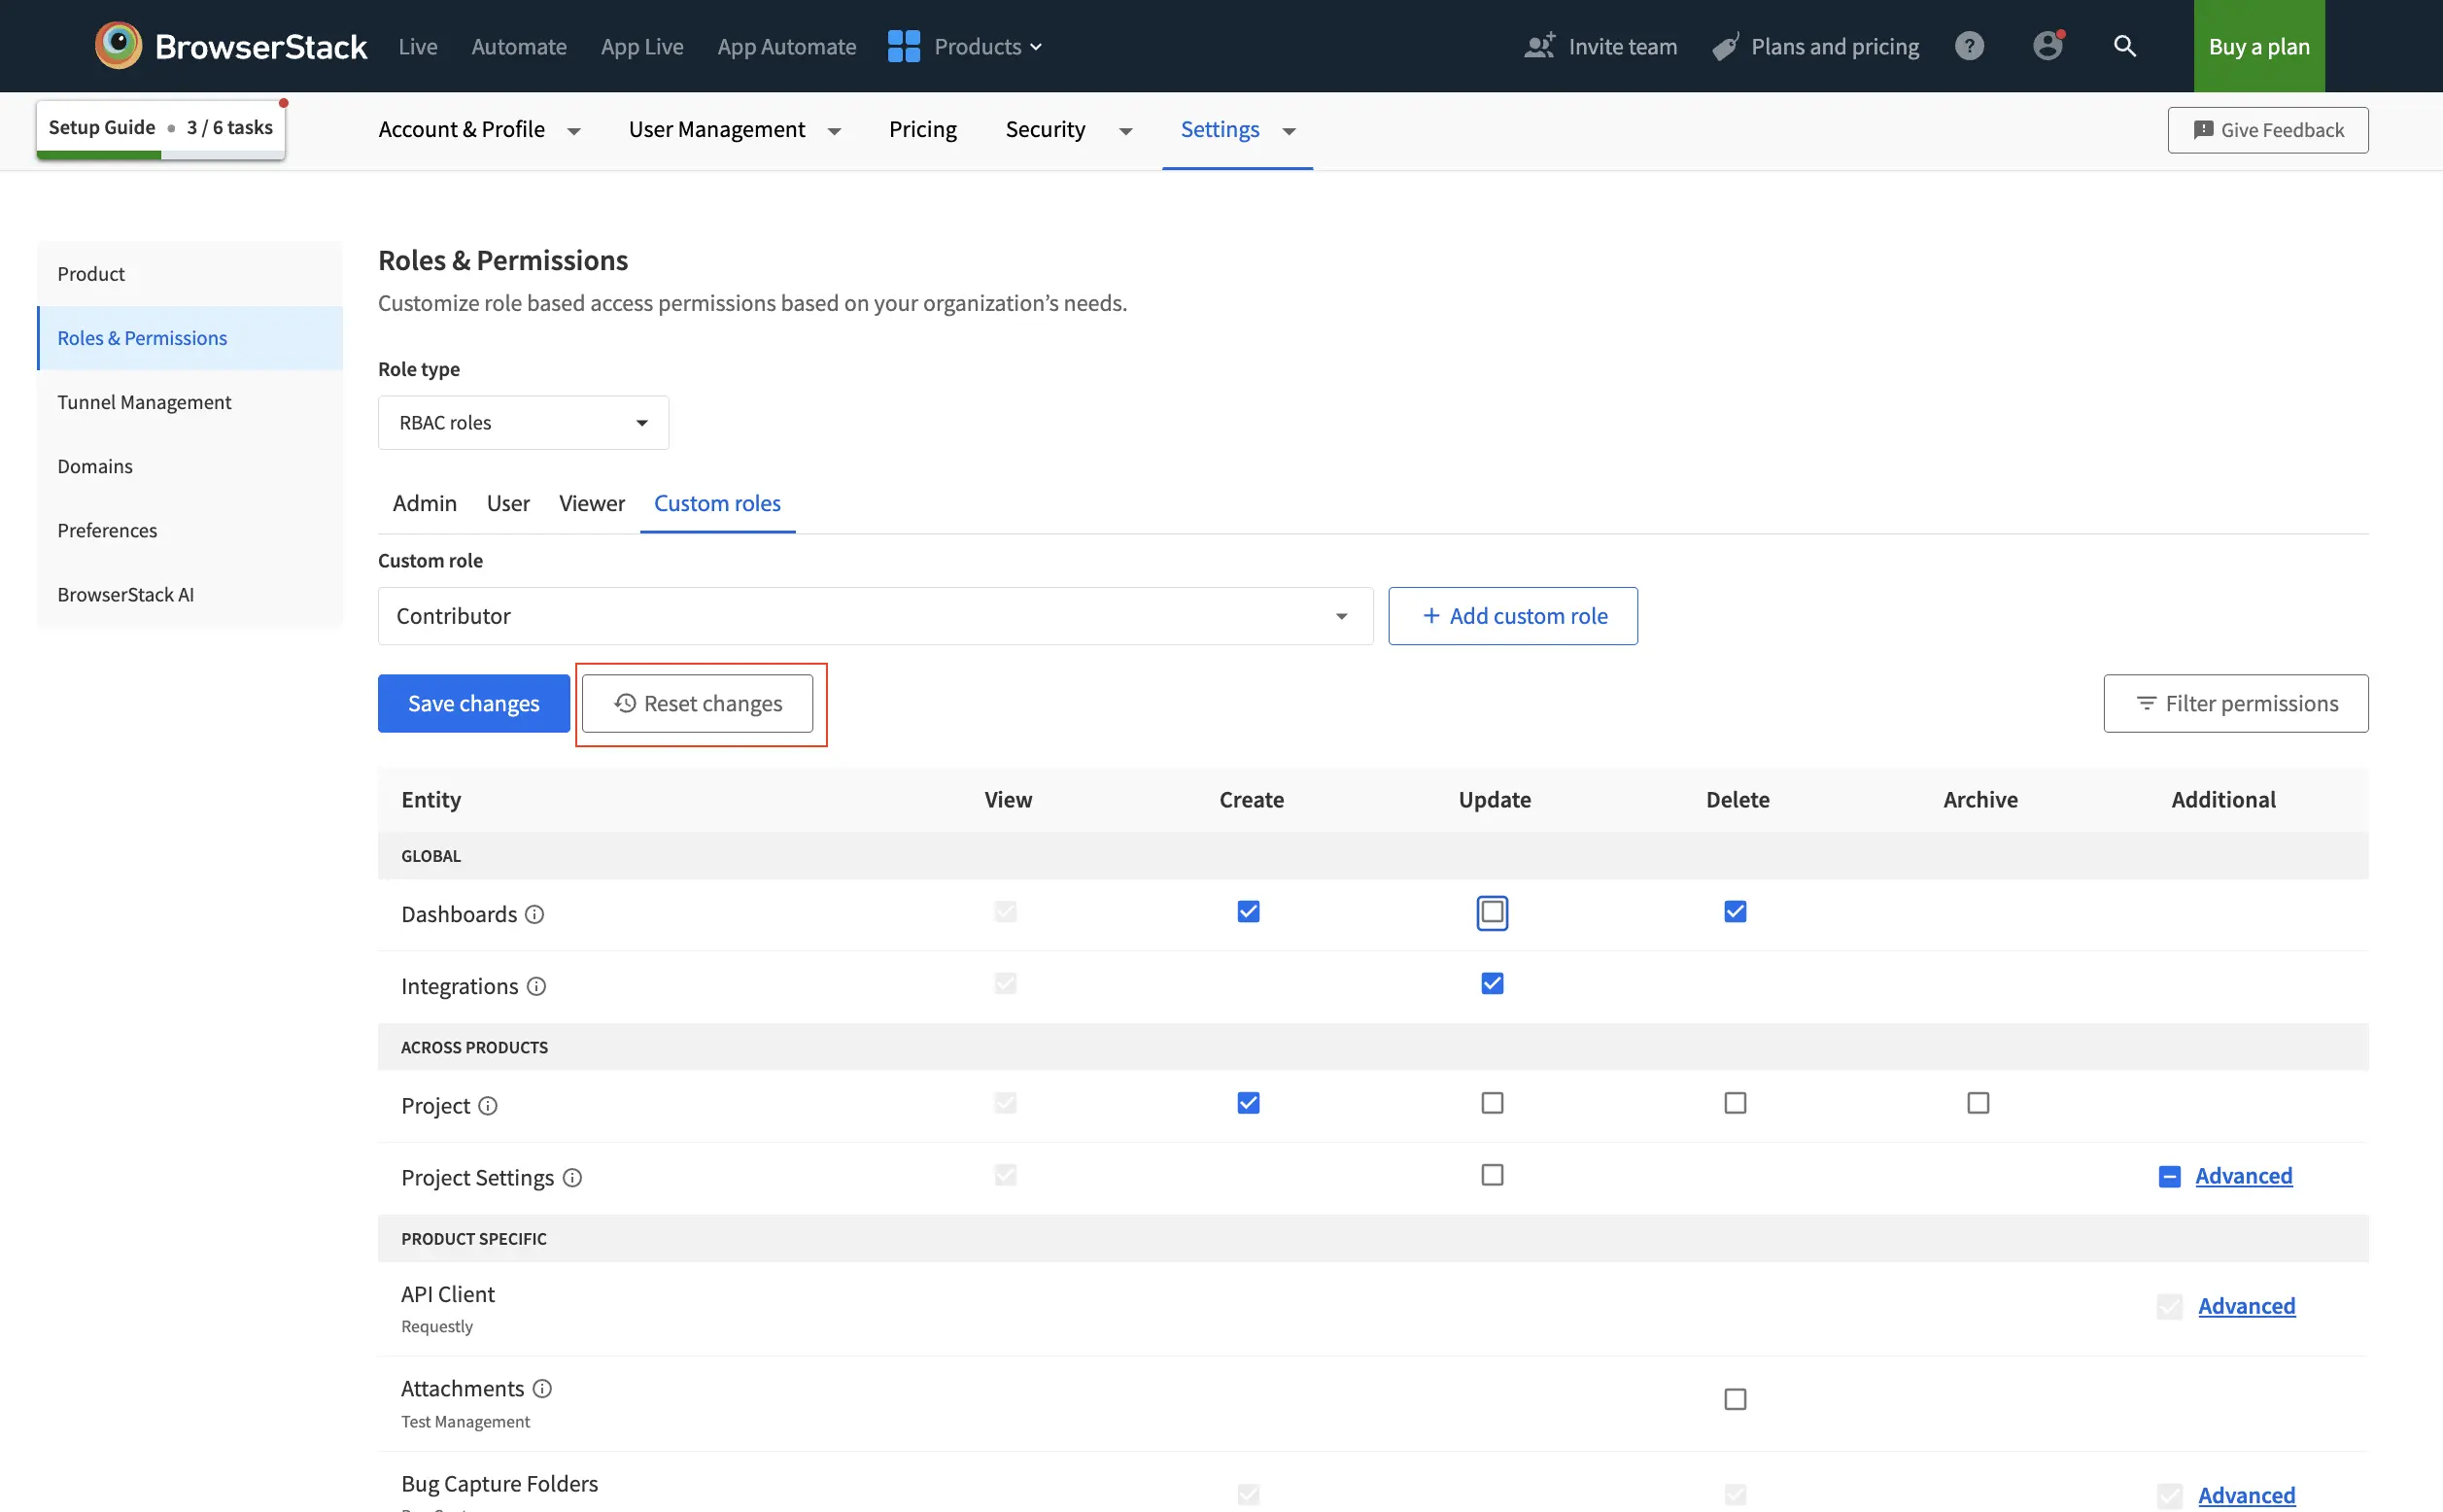The height and width of the screenshot is (1512, 2443).
Task: Click the Attachments info icon
Action: click(x=542, y=1388)
